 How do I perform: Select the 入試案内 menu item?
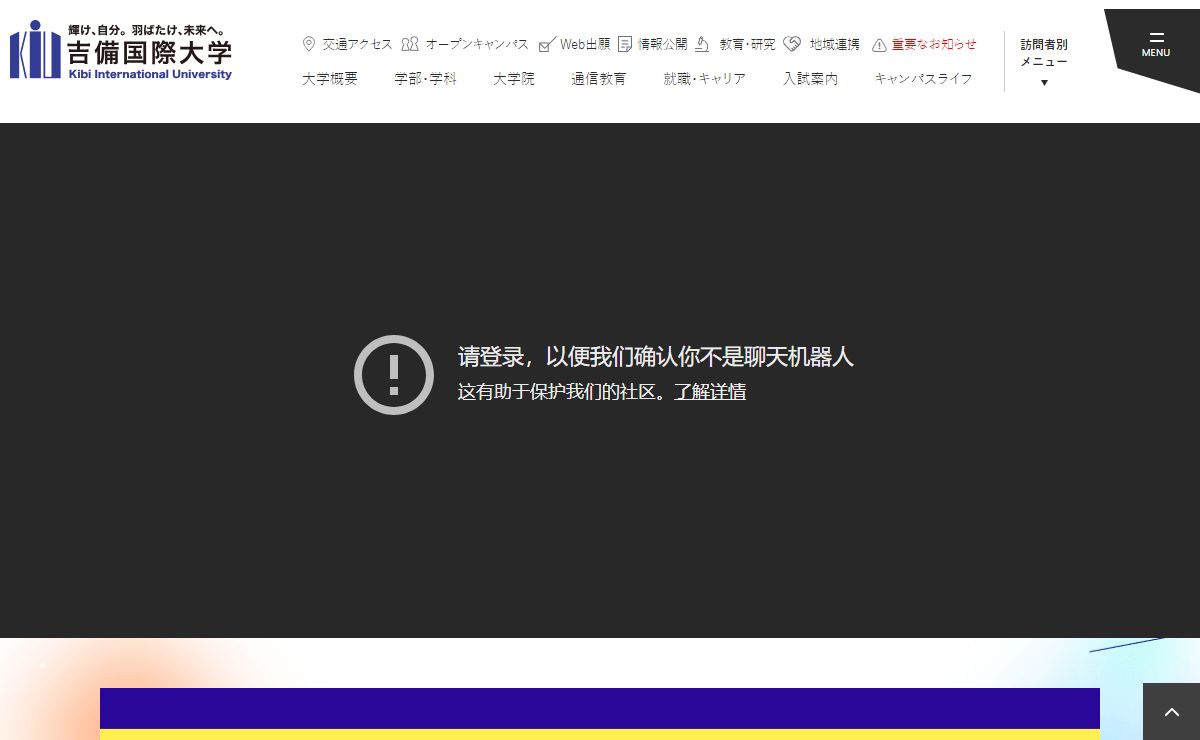coord(811,79)
